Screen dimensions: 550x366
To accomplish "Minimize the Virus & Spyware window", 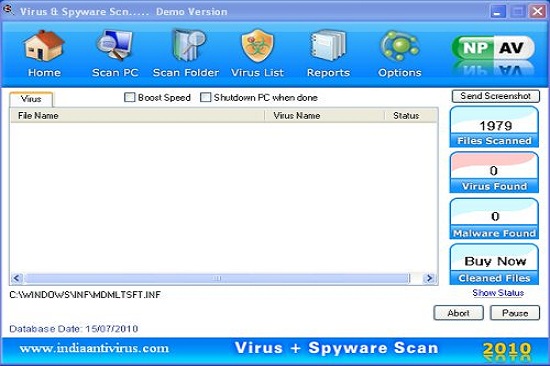I will click(x=497, y=12).
